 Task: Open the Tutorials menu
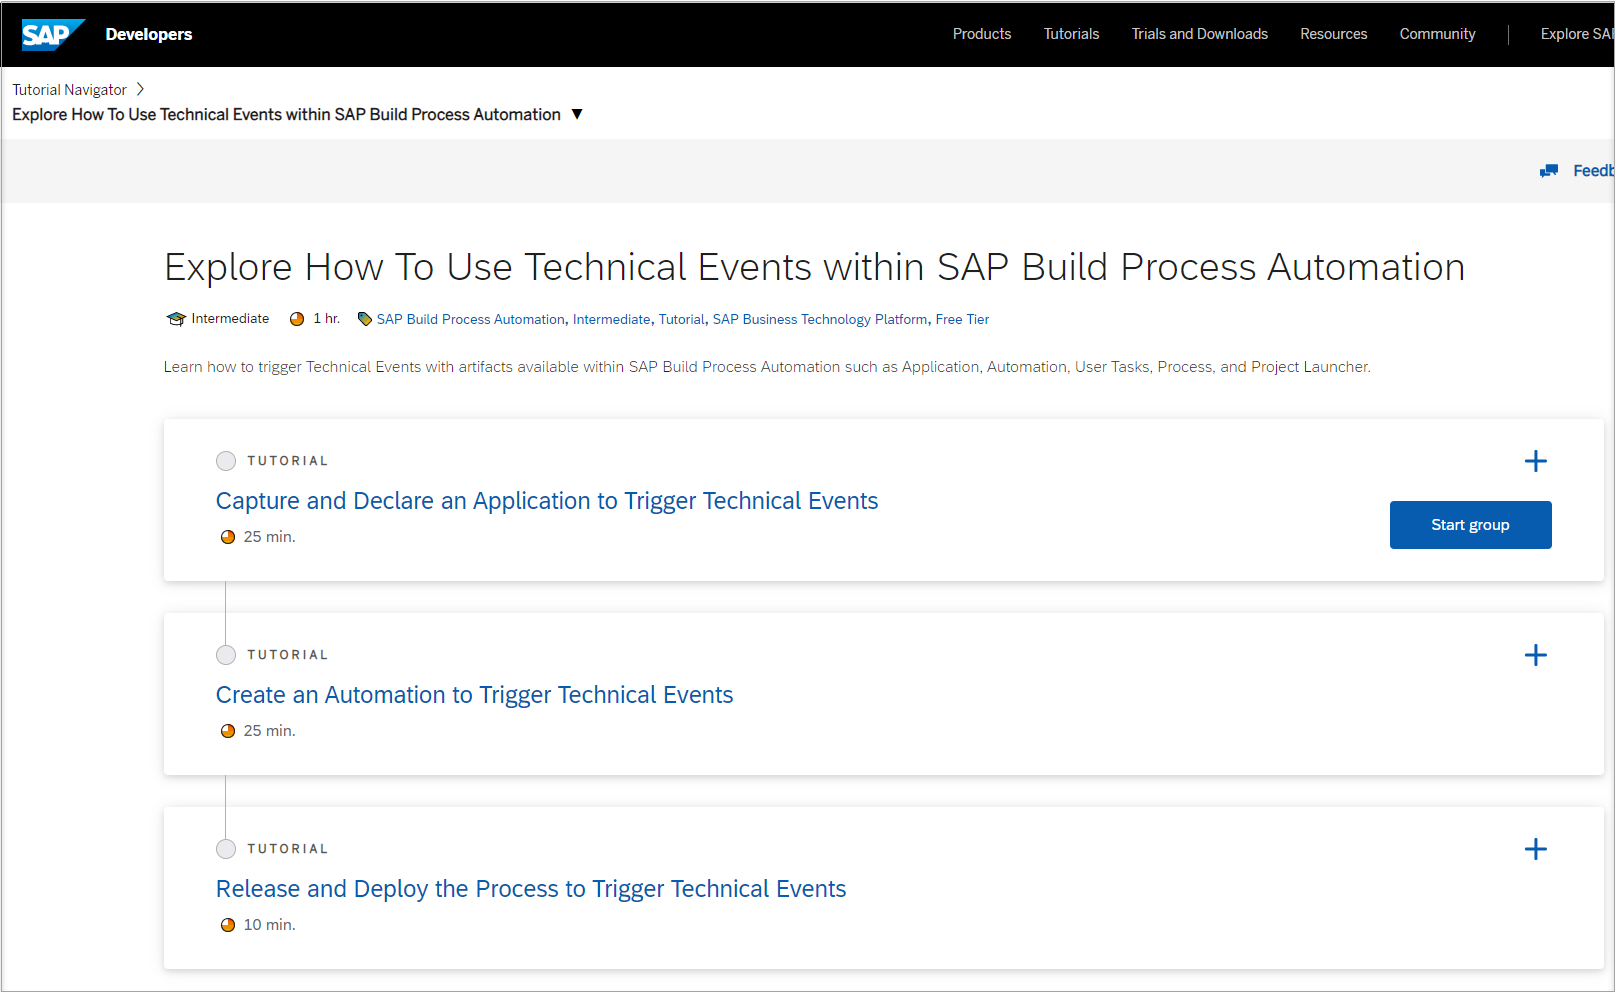click(x=1071, y=34)
